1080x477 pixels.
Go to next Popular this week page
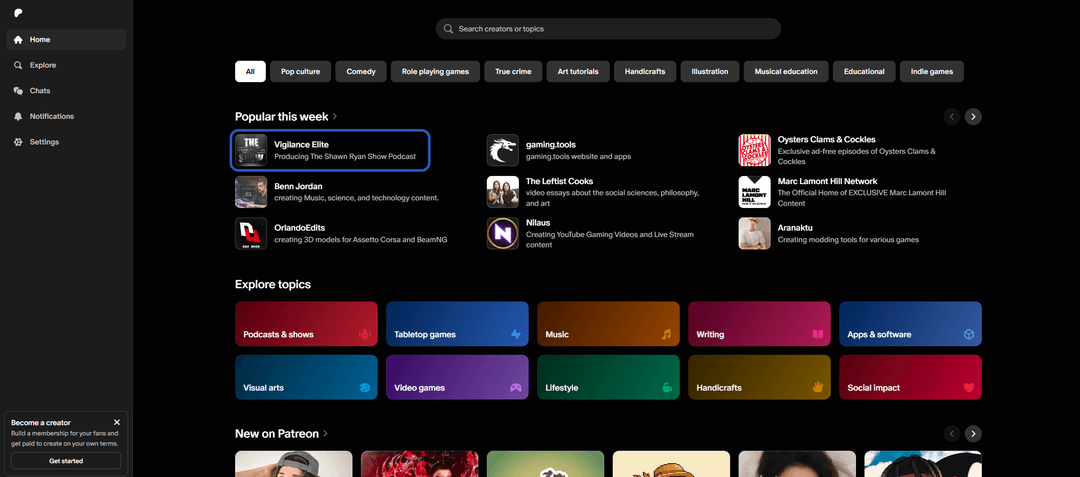pos(973,116)
